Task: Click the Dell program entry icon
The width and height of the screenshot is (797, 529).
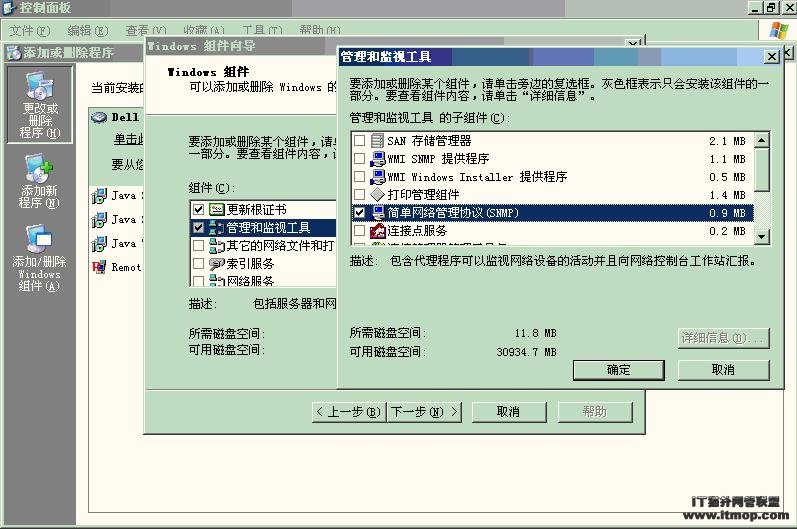Action: pyautogui.click(x=99, y=117)
